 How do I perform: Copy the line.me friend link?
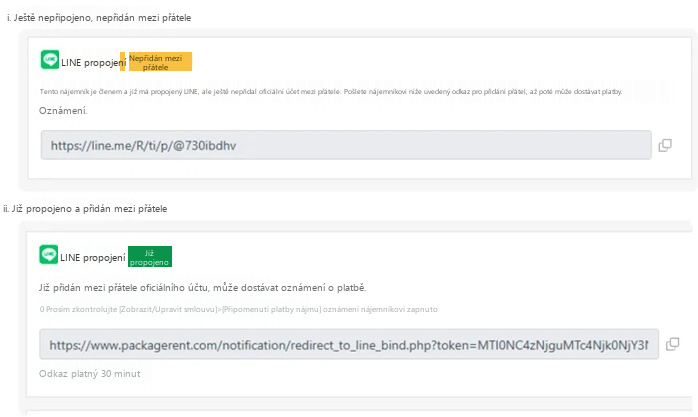665,145
